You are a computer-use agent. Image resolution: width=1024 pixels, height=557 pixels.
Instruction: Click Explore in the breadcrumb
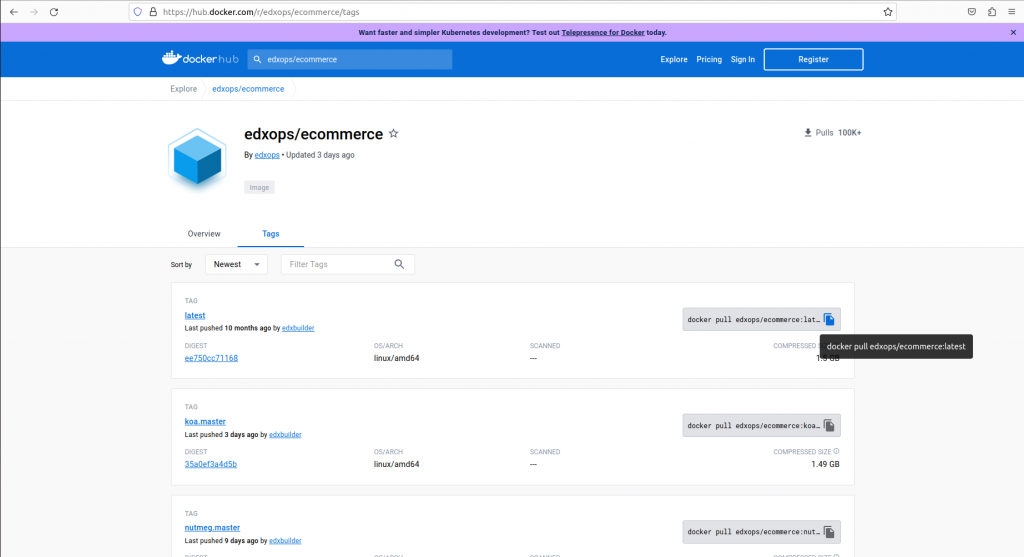(x=184, y=89)
